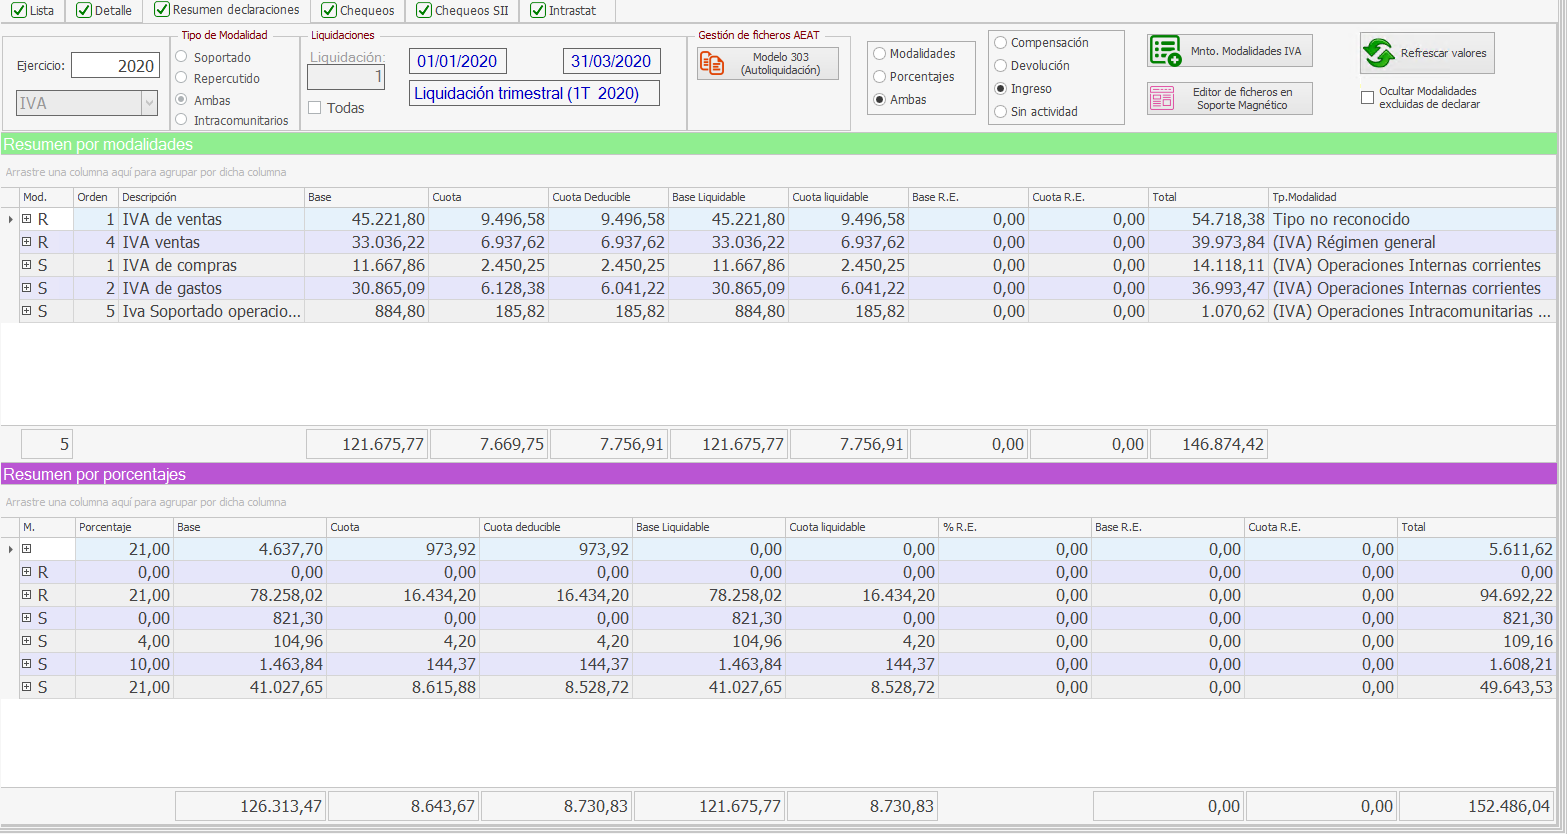Expand the Iva Soportado operaciones row
This screenshot has width=1567, height=834.
click(24, 311)
